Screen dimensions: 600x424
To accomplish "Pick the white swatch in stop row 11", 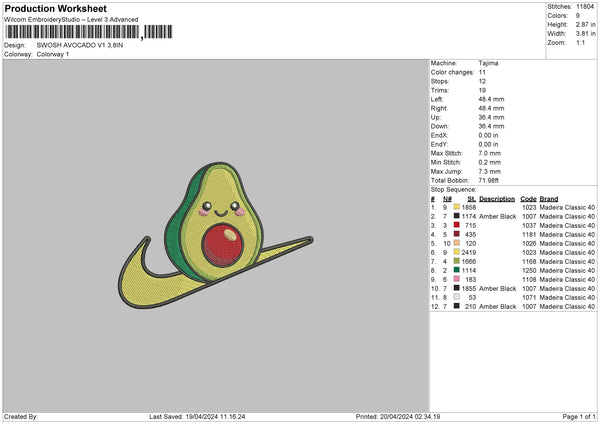I will point(457,297).
